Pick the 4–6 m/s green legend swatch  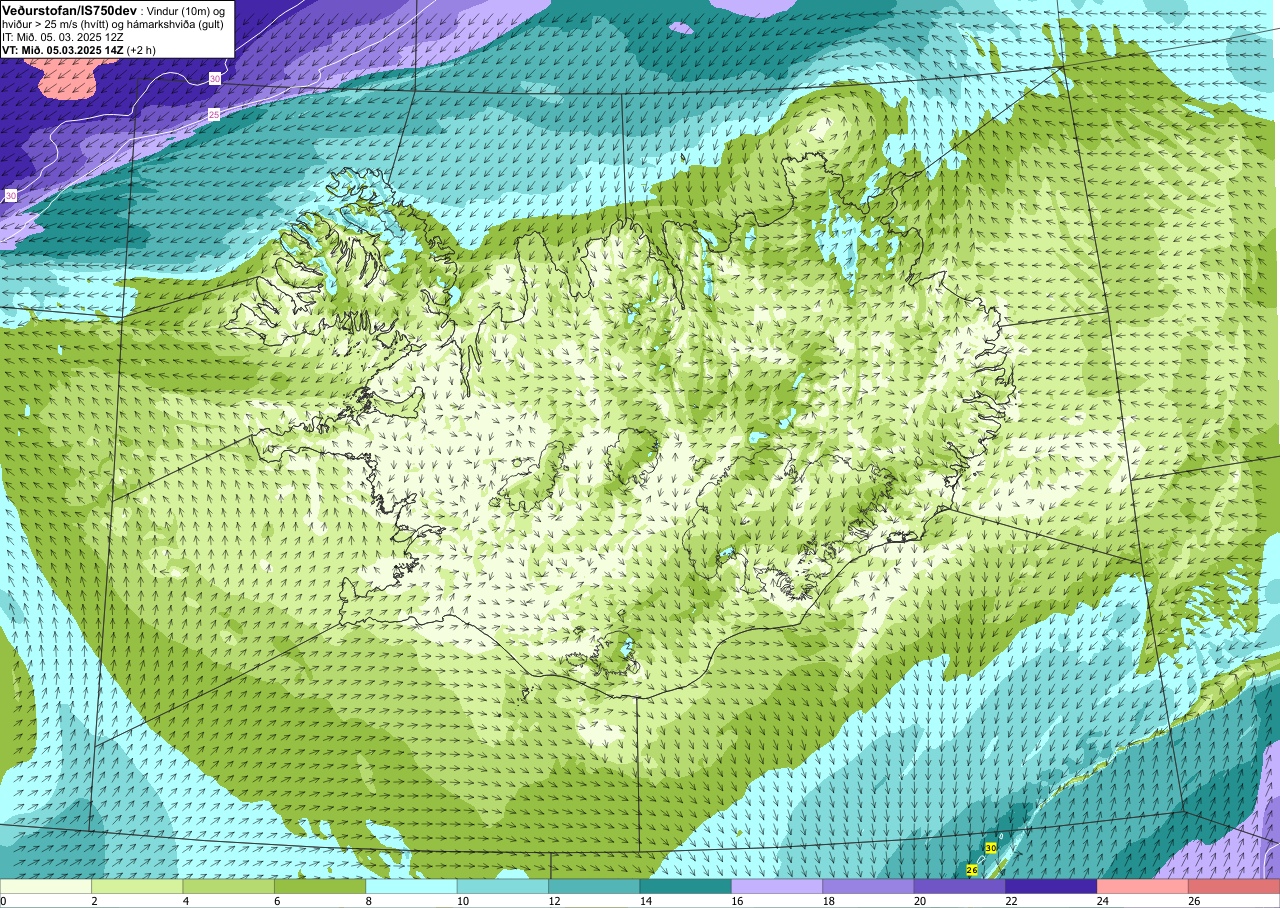click(x=228, y=886)
